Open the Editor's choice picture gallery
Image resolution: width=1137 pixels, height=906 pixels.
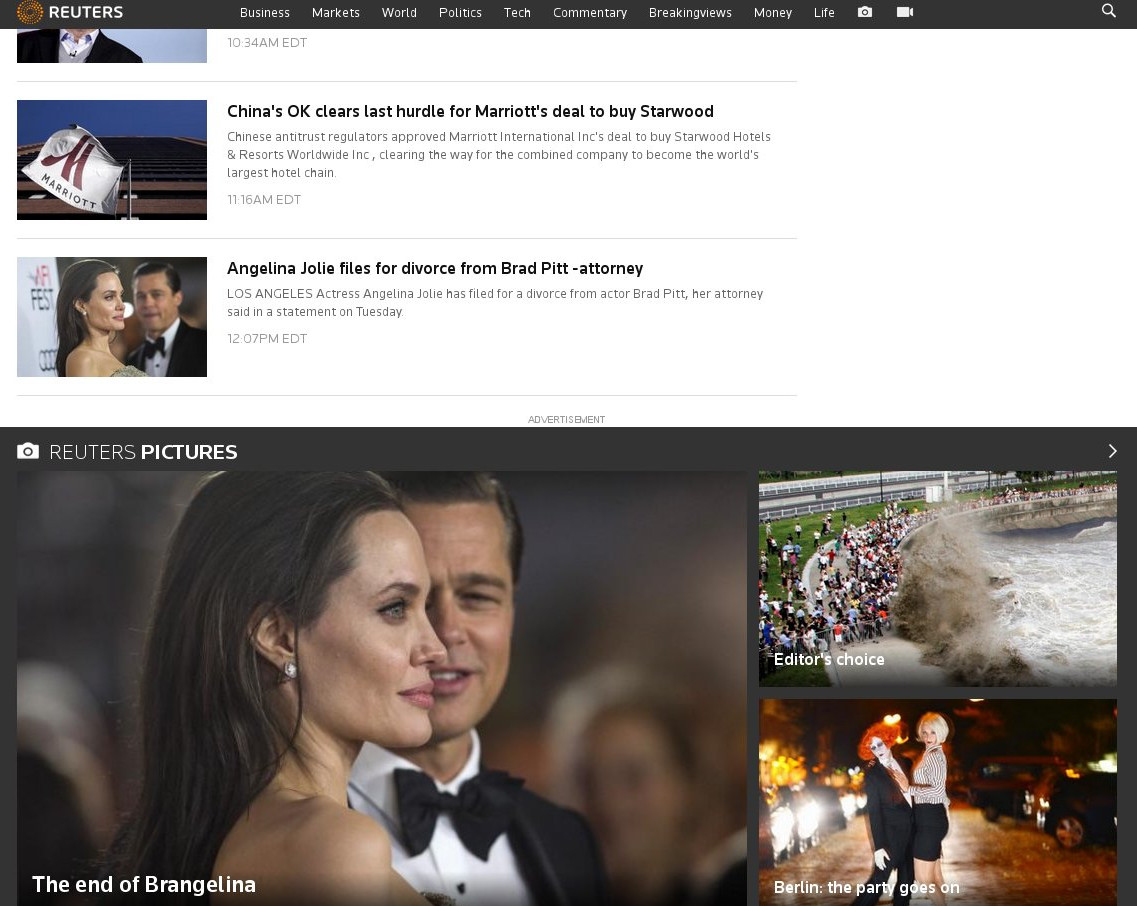pyautogui.click(x=937, y=579)
